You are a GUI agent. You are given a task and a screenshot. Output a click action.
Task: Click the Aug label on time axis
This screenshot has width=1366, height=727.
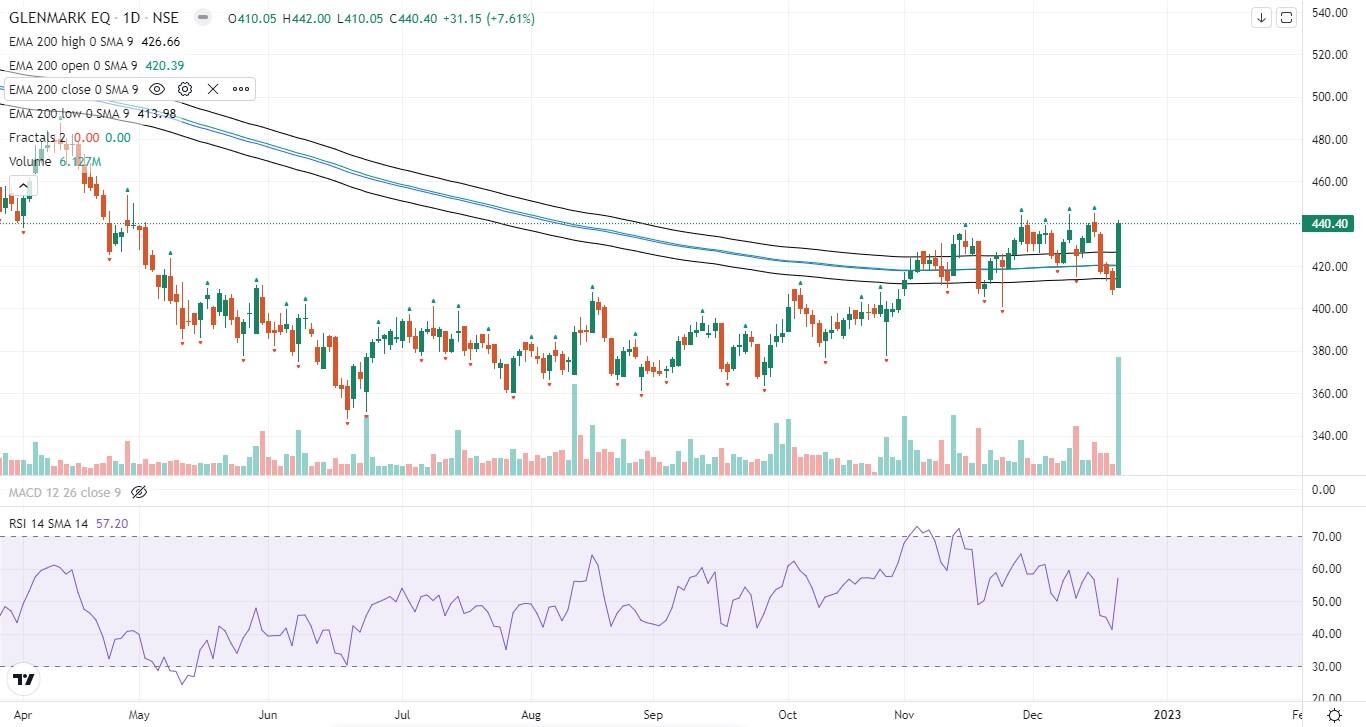pos(531,715)
